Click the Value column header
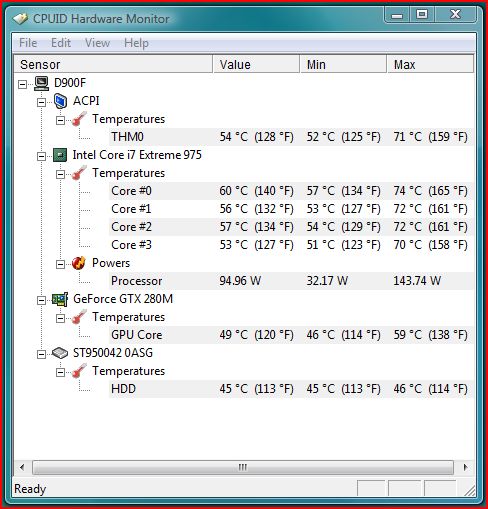This screenshot has width=488, height=509. click(x=256, y=64)
